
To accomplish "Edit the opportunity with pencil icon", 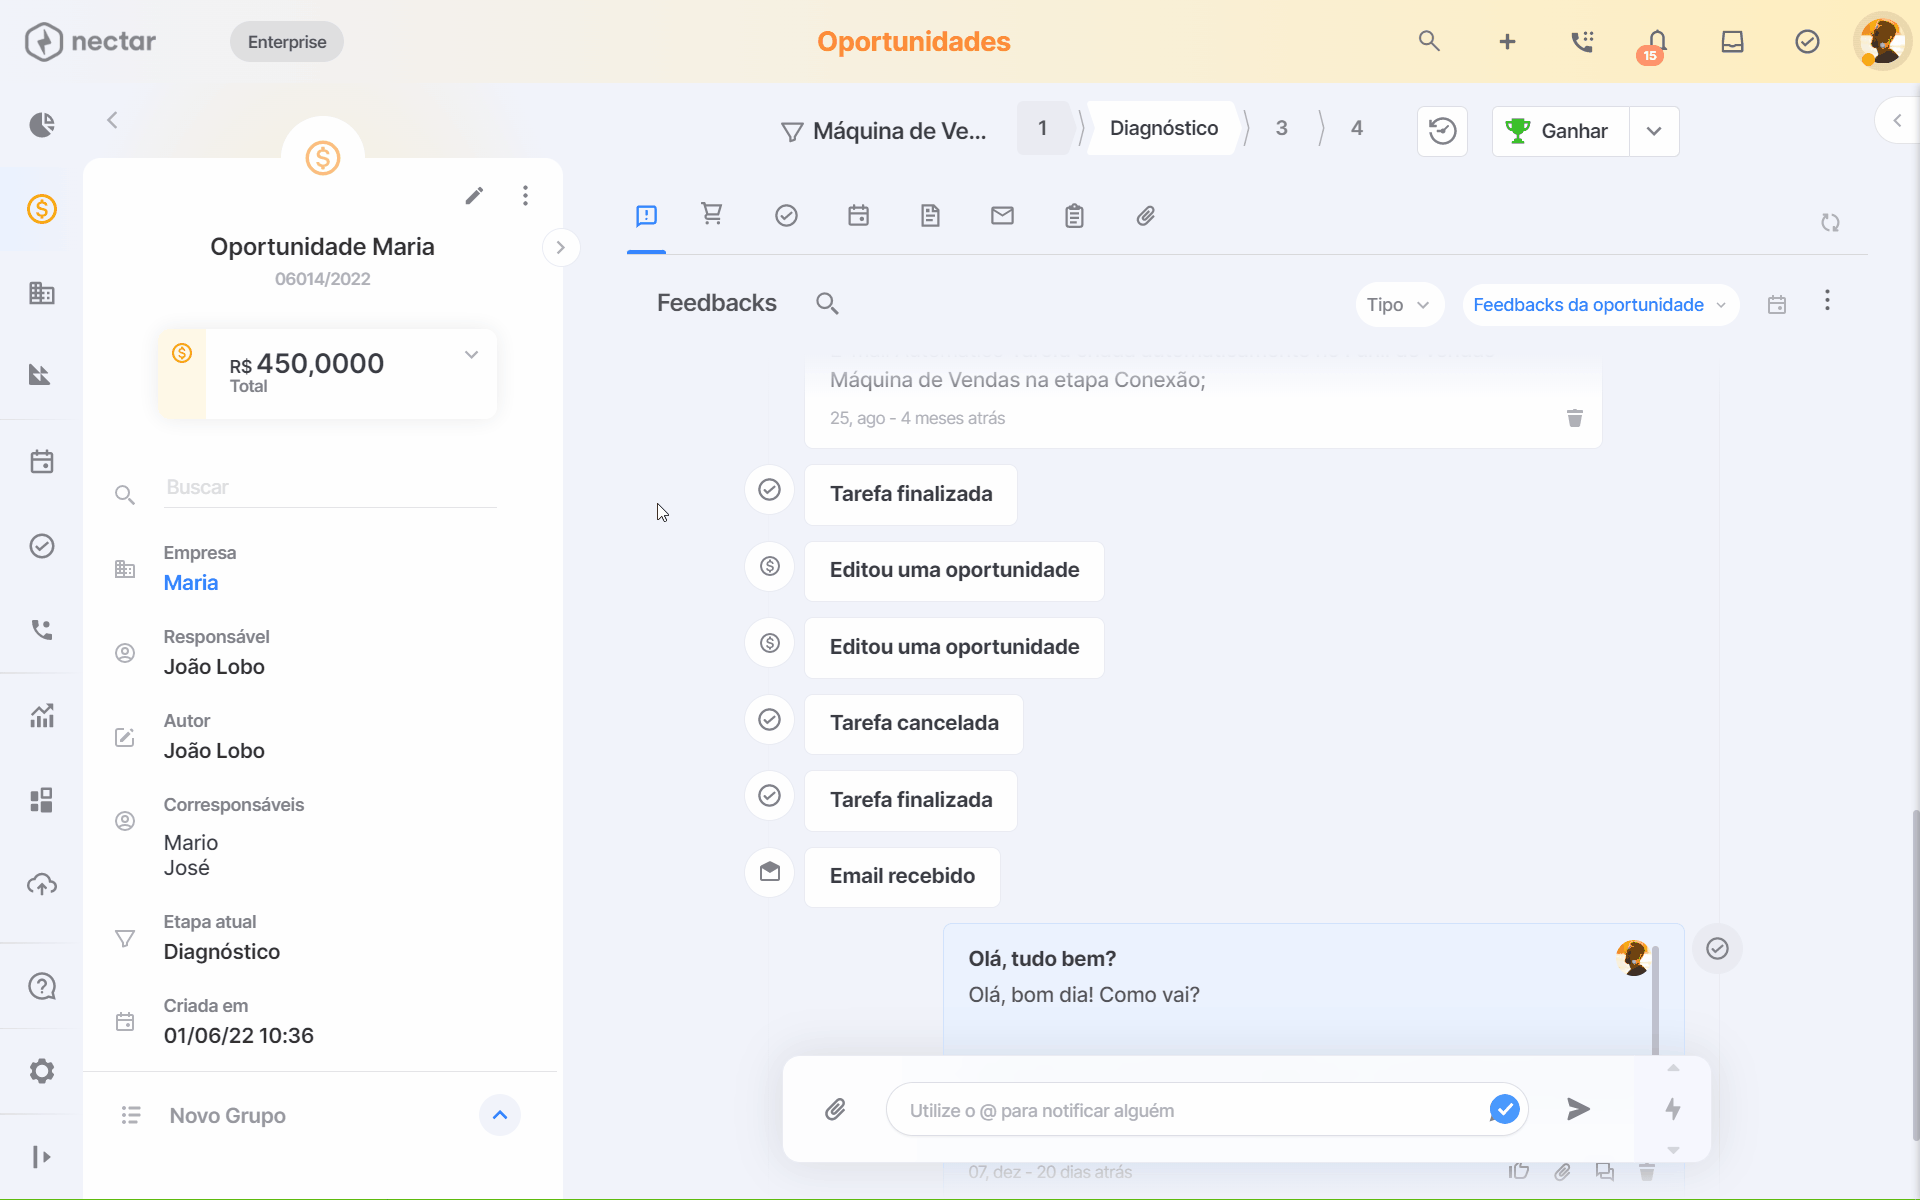I will point(474,196).
